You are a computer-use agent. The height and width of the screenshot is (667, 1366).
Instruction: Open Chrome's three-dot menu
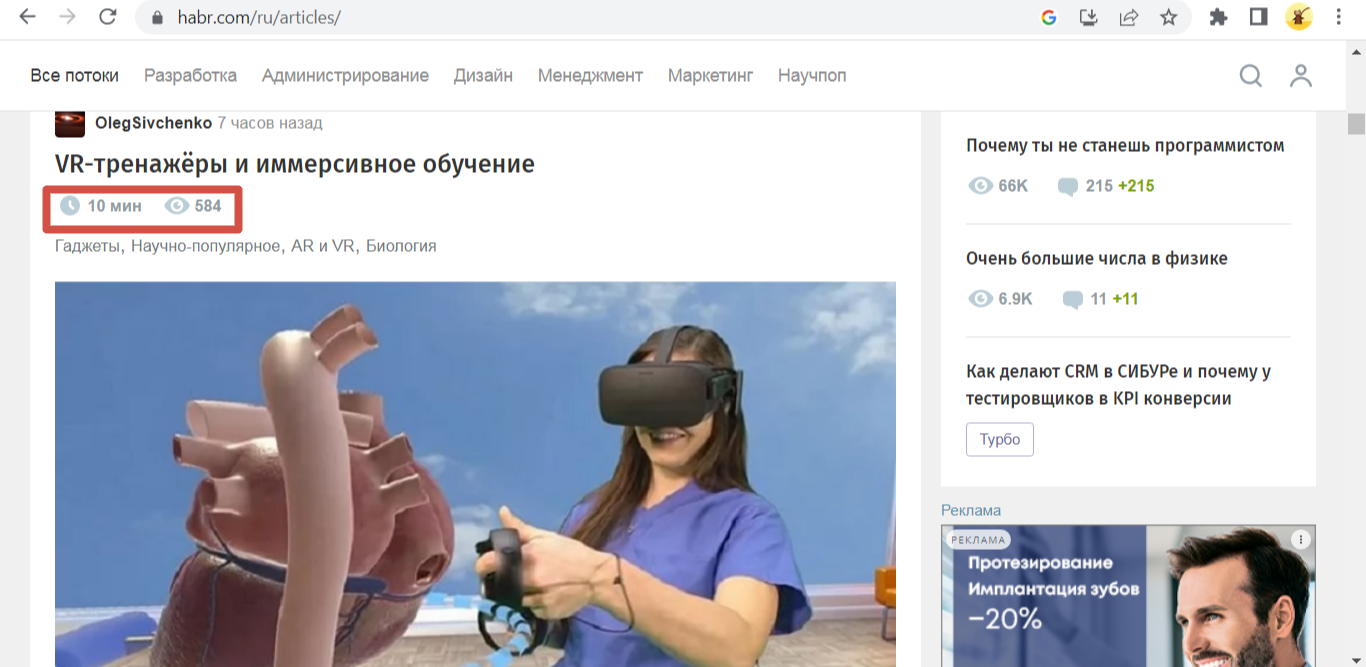pyautogui.click(x=1339, y=17)
